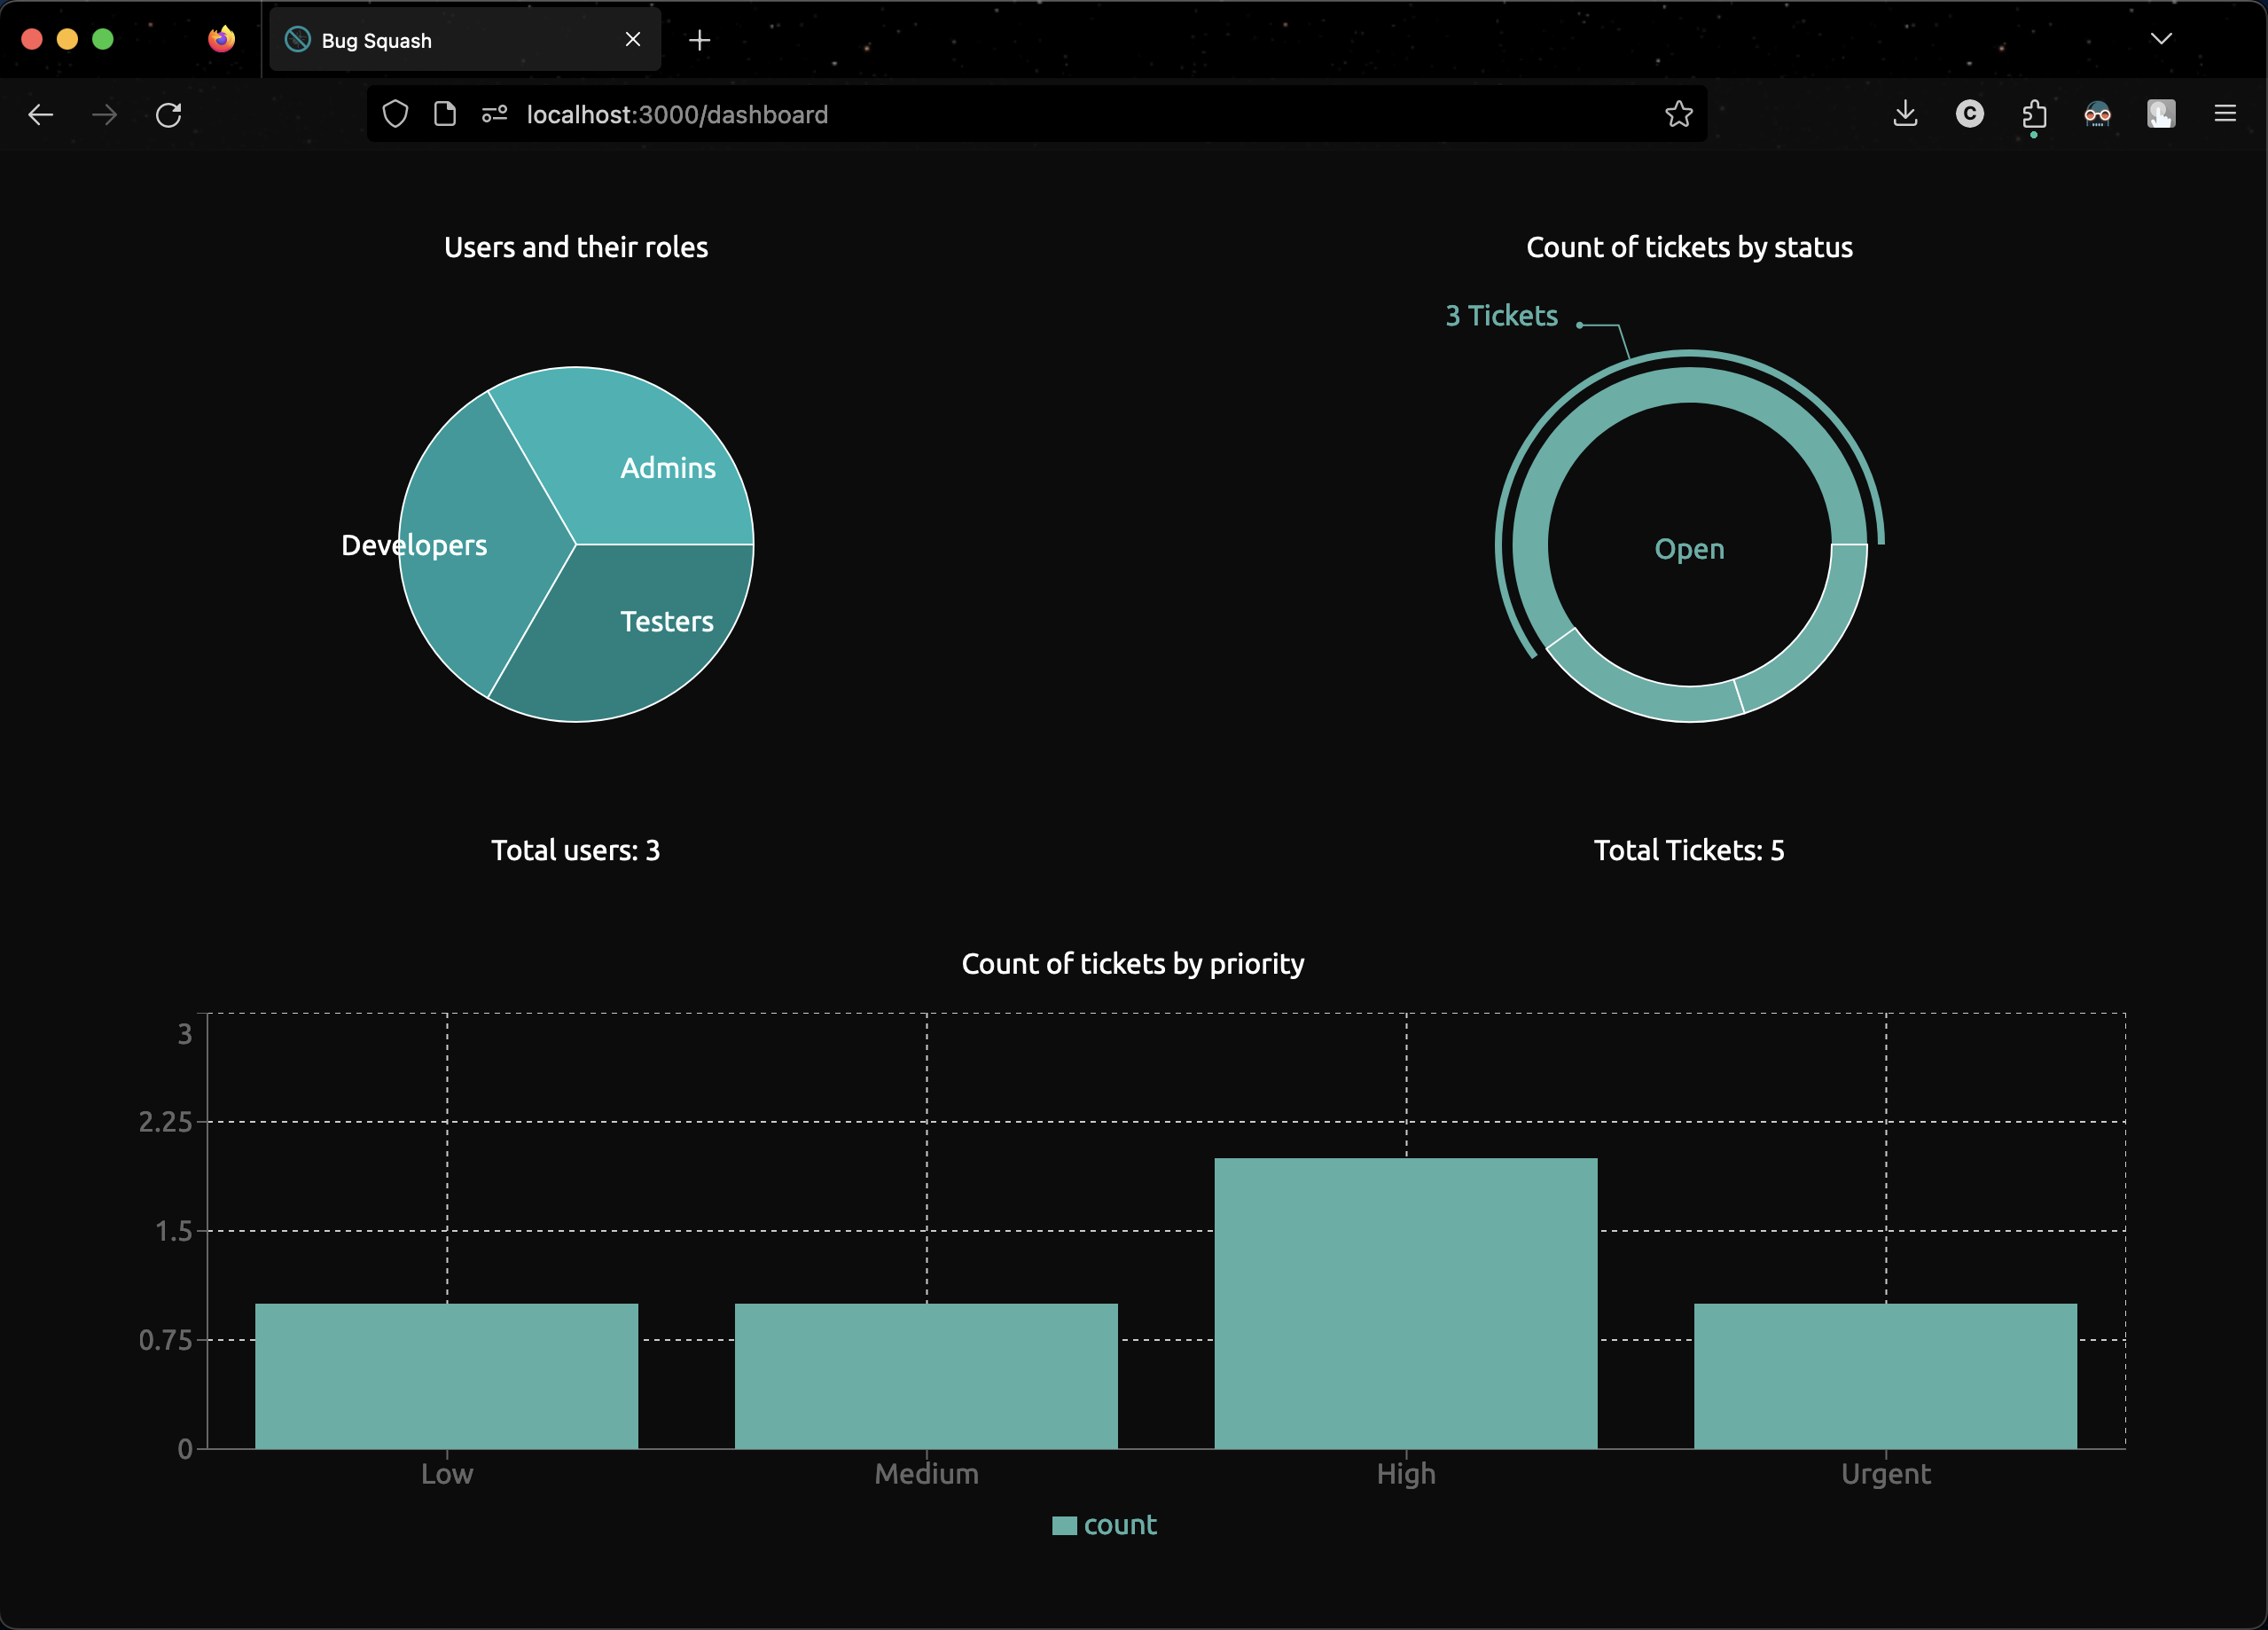Toggle the count legend item

1105,1525
